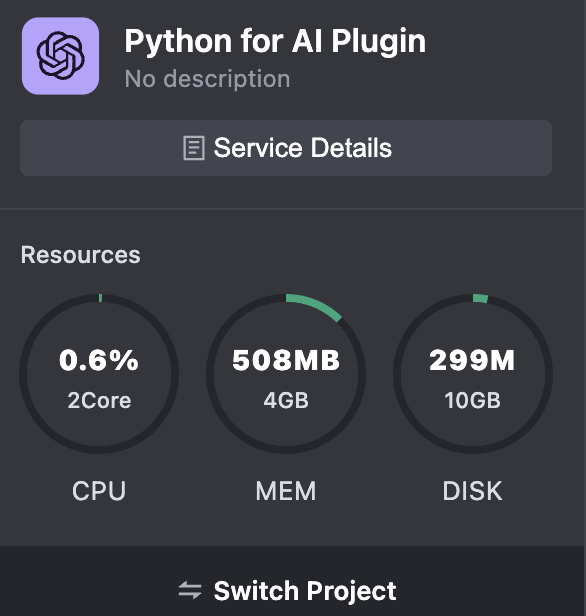Click the document icon beside Service Details

point(194,148)
